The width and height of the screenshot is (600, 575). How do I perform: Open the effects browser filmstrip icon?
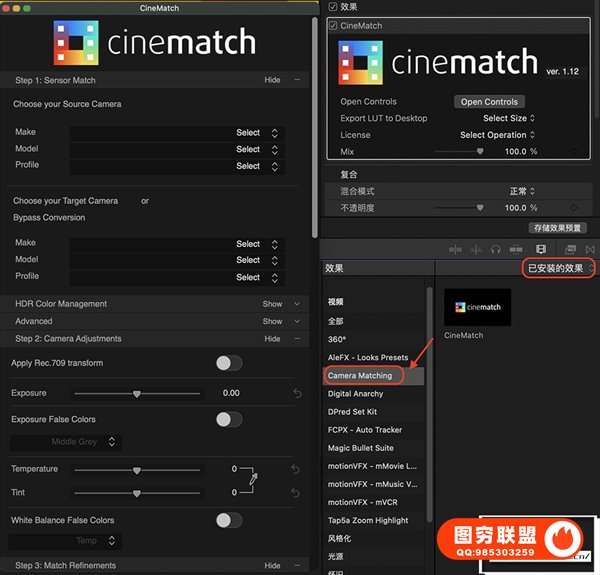click(541, 249)
